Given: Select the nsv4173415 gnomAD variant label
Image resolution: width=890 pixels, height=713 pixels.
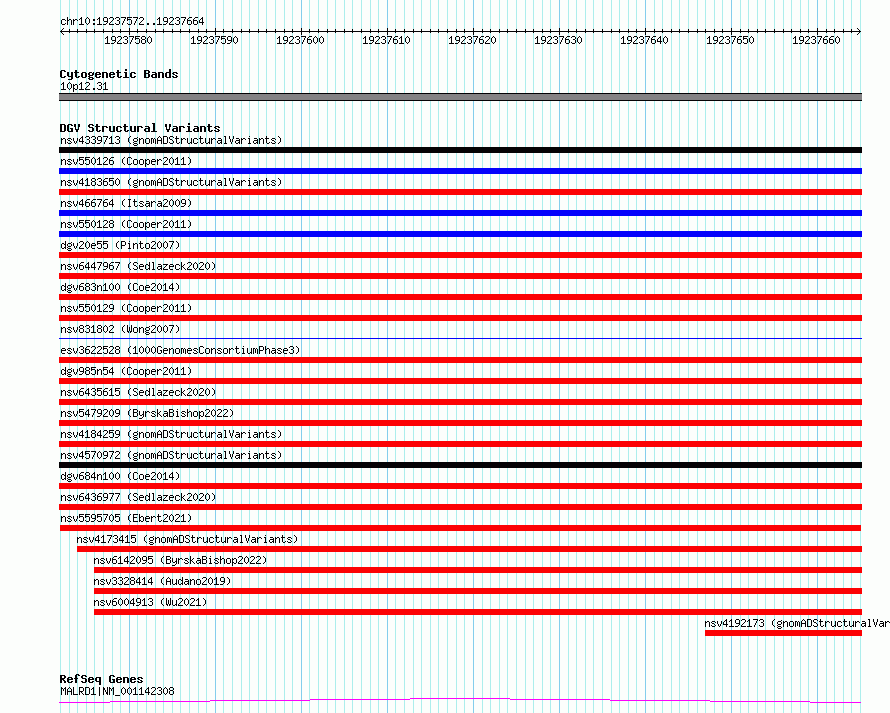Looking at the screenshot, I should pos(187,539).
